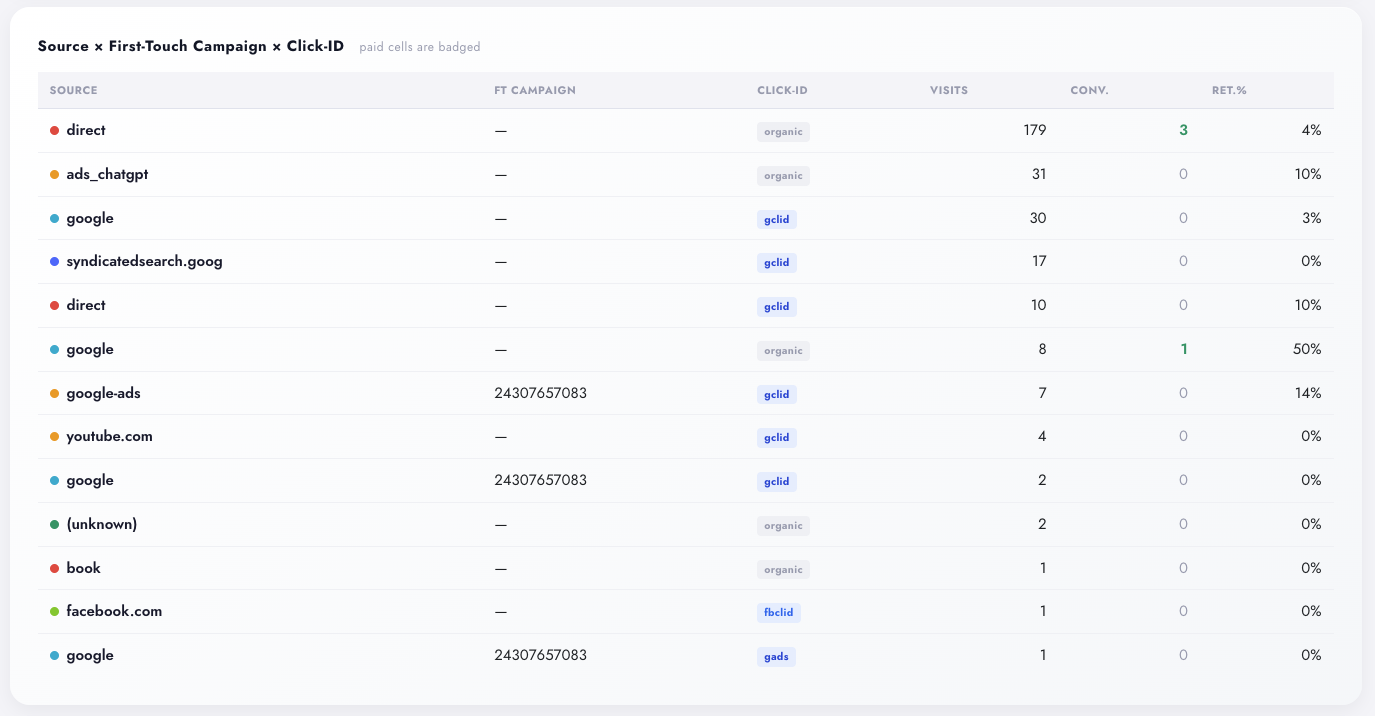The image size is (1375, 716).
Task: Click the visits value 4
Action: tap(1042, 436)
